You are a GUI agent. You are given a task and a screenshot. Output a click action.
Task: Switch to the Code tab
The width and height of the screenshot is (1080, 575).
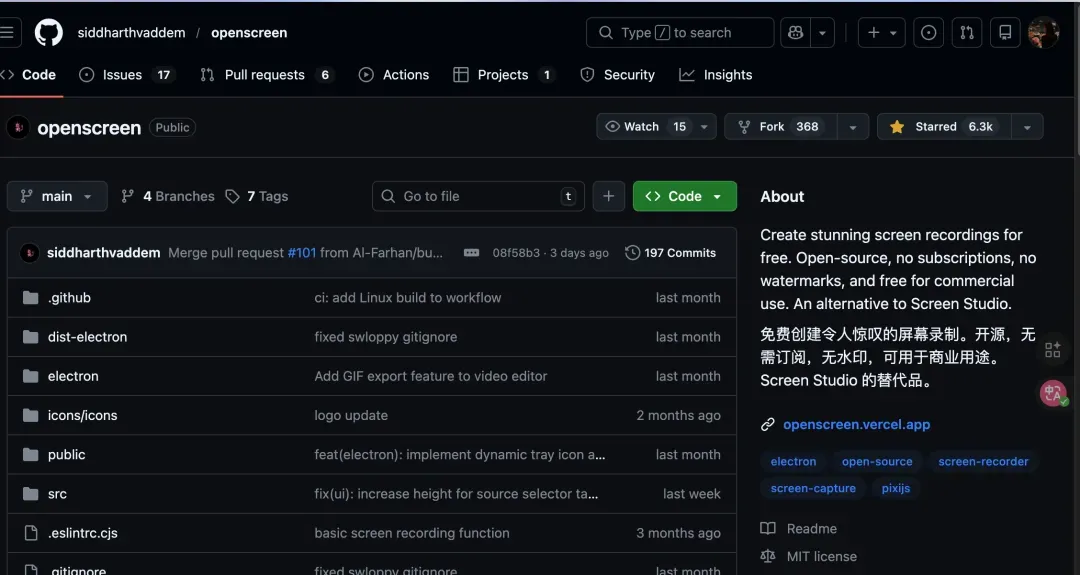click(x=30, y=74)
